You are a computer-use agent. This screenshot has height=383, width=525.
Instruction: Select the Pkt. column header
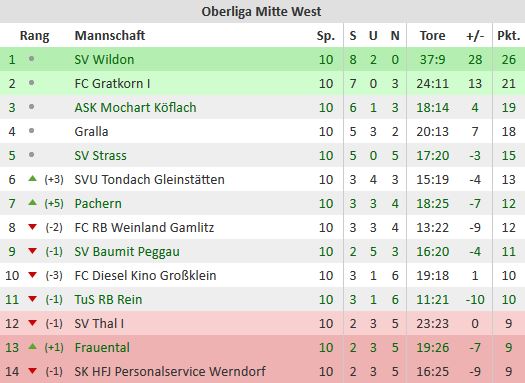tap(509, 35)
